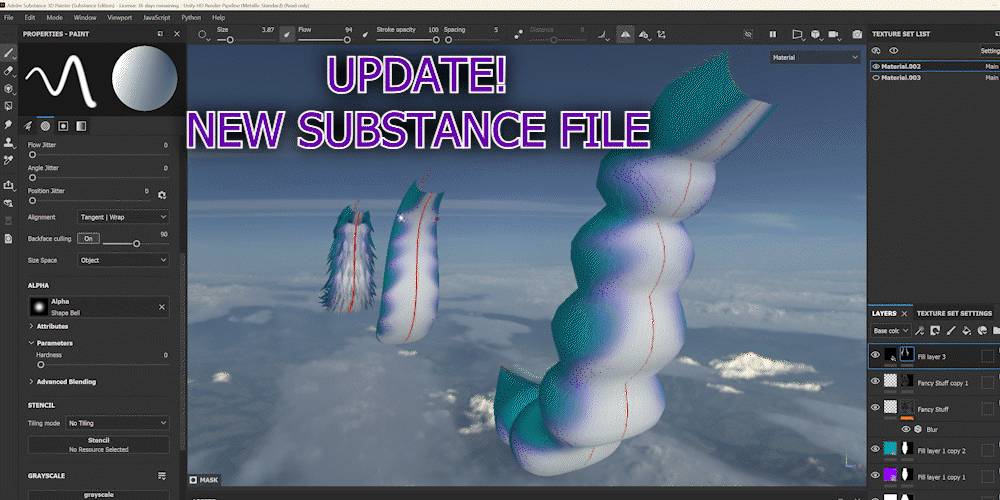
Task: Click the grayscale resource button
Action: [x=98, y=494]
